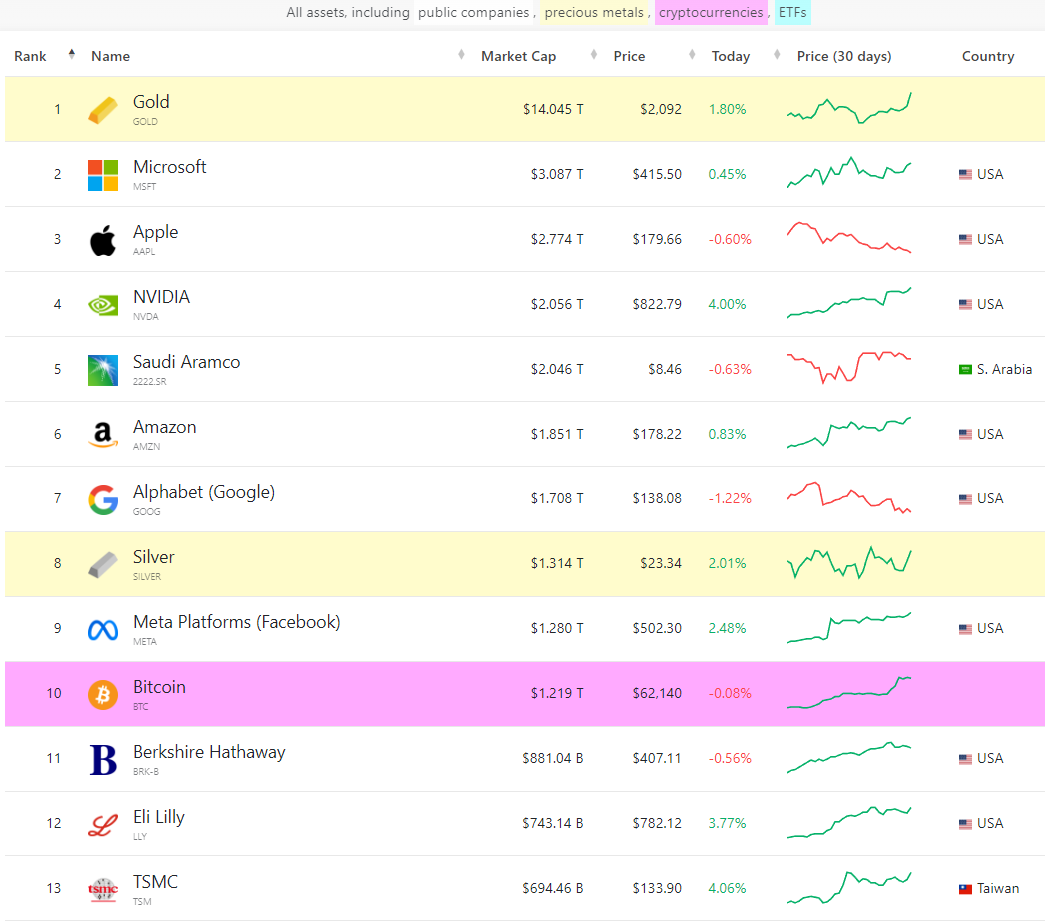Click Apple 30-day price sparkline
1045x921 pixels.
[x=848, y=238]
